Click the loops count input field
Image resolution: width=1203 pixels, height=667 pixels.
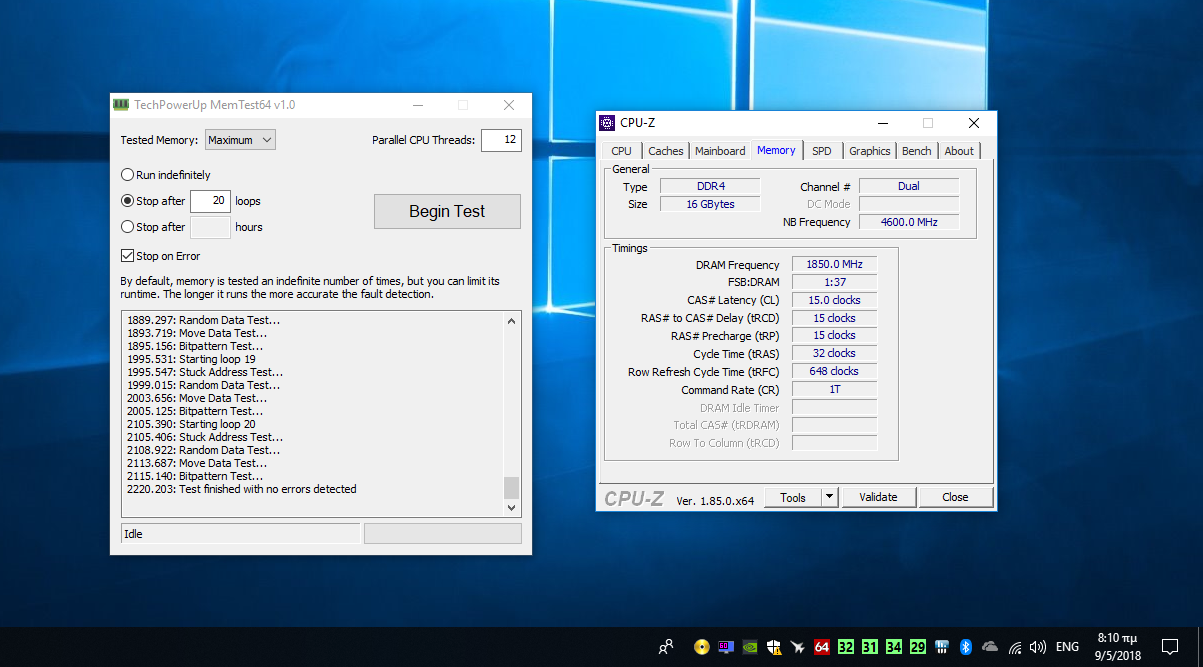tap(210, 201)
